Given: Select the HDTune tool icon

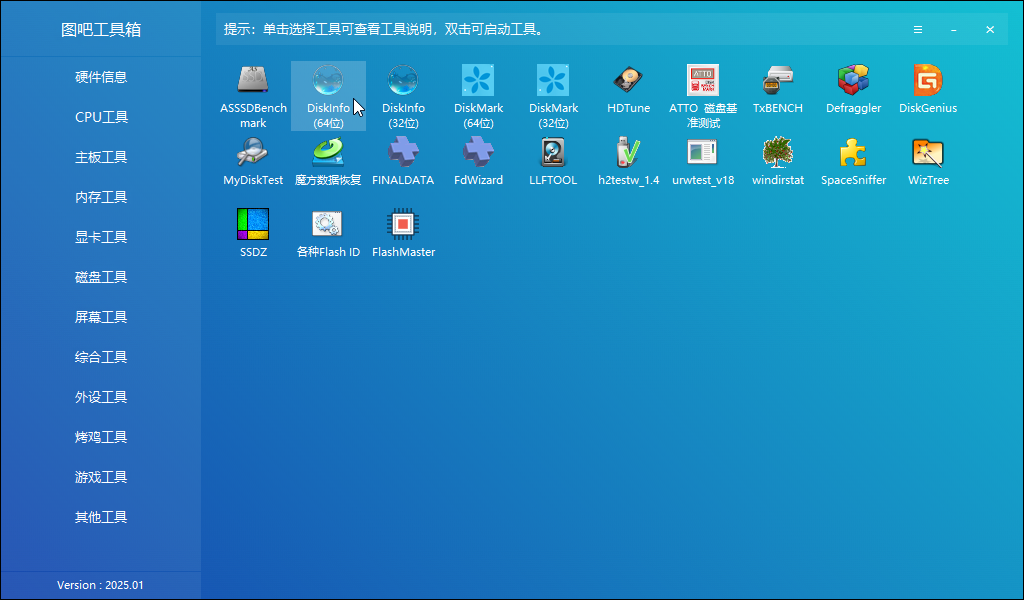Looking at the screenshot, I should point(628,80).
